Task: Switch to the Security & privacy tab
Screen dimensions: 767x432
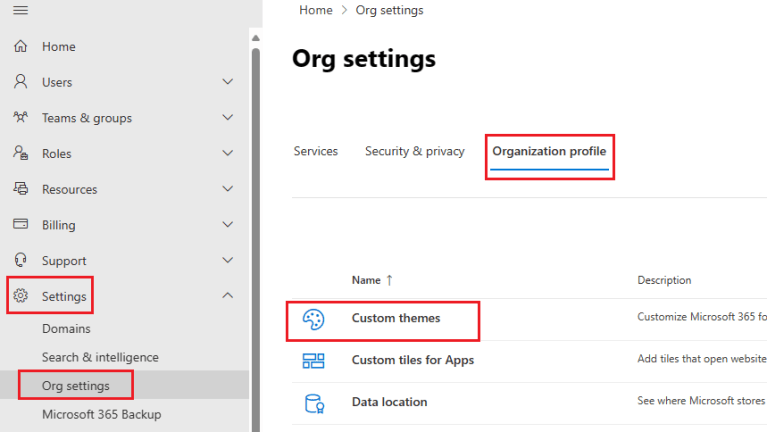Action: (414, 152)
